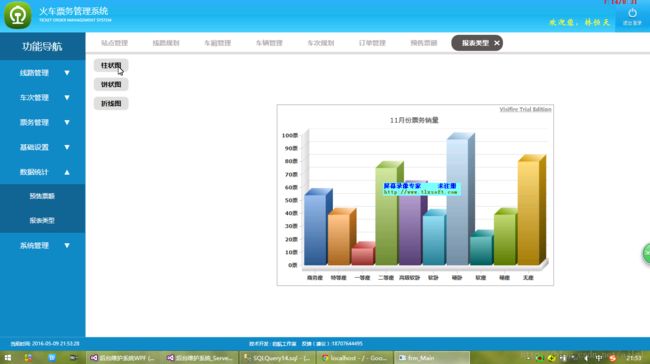Select the active 报表类型 tab label

[475, 43]
